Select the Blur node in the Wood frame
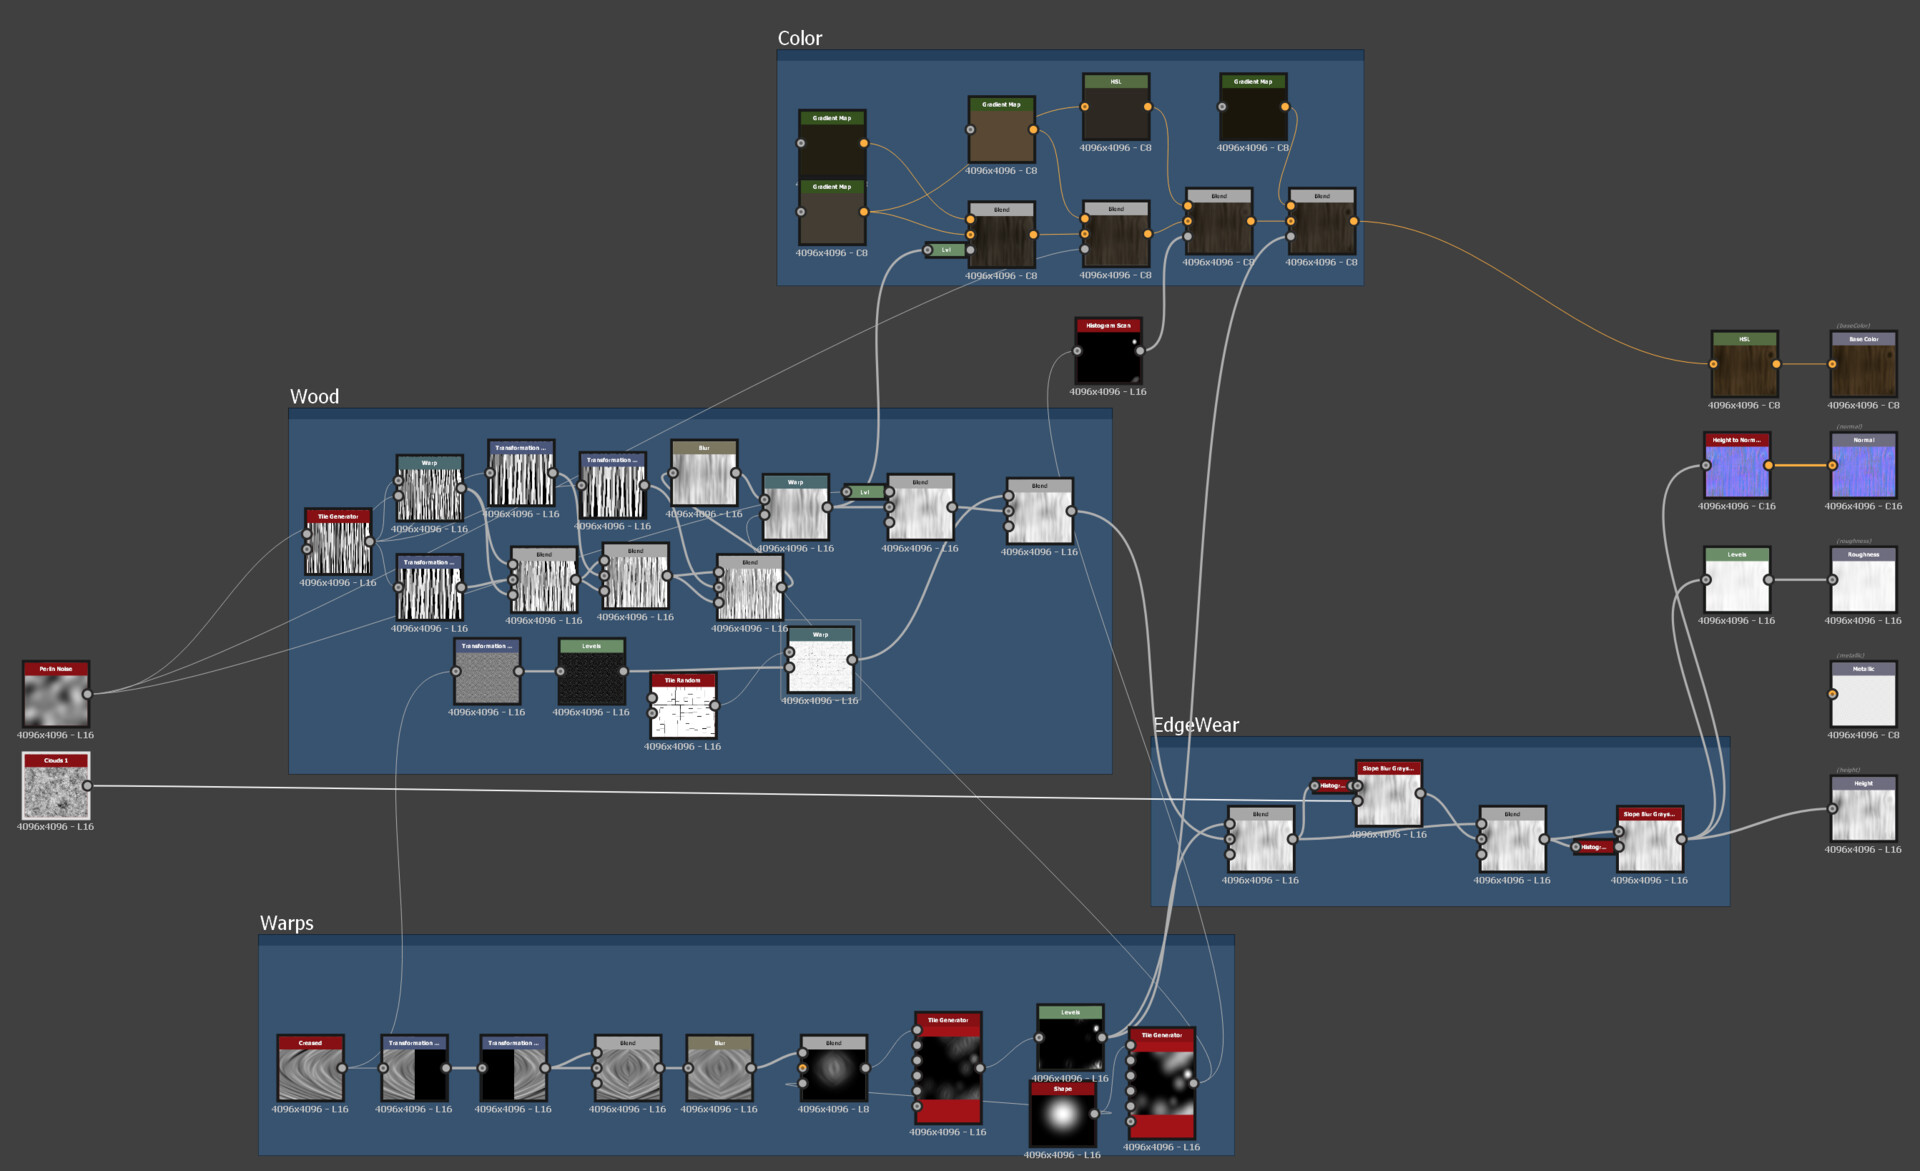1920x1171 pixels. (704, 473)
